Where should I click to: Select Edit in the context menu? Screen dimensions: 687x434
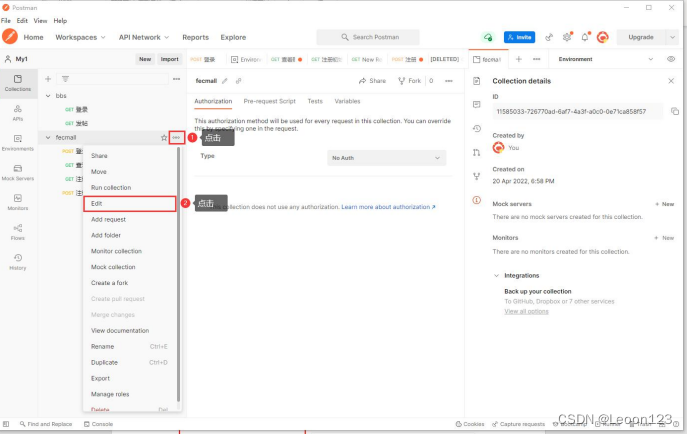[x=130, y=204]
